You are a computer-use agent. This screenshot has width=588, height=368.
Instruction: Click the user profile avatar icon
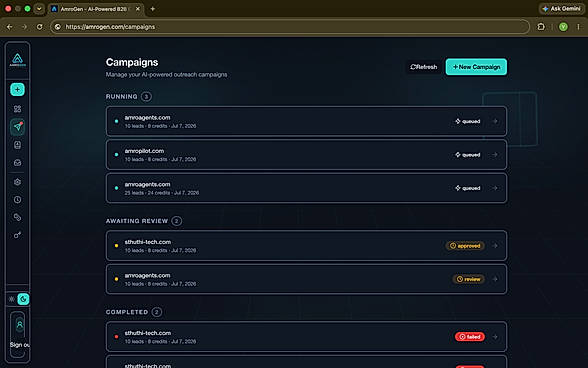point(20,325)
